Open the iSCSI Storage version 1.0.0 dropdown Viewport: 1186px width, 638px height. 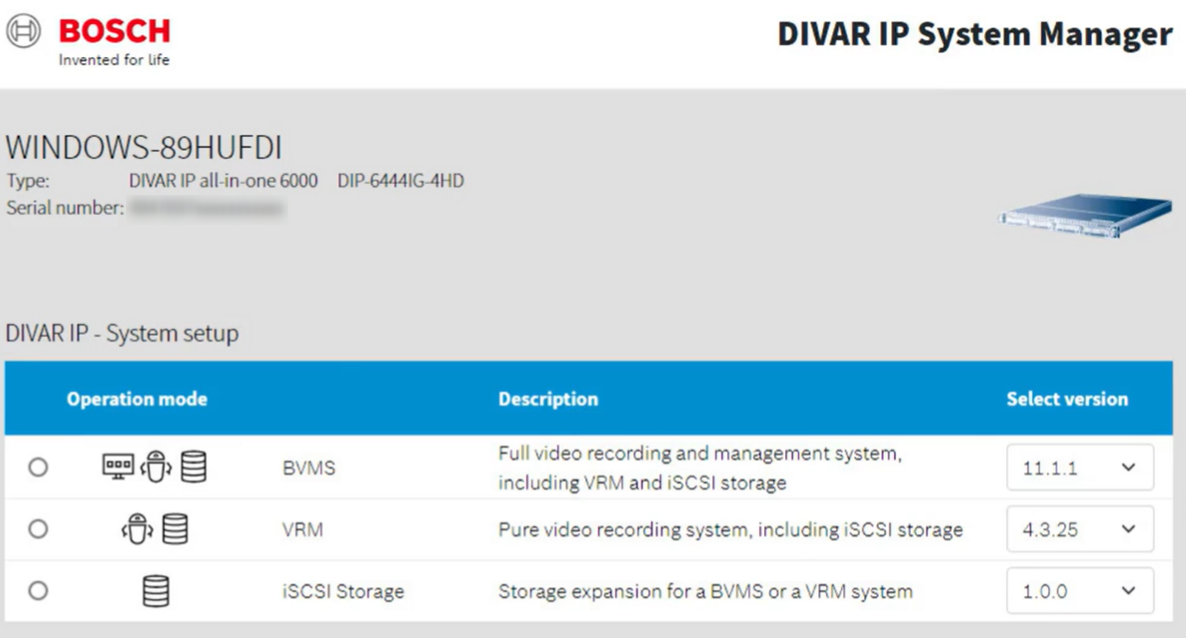tap(1079, 591)
